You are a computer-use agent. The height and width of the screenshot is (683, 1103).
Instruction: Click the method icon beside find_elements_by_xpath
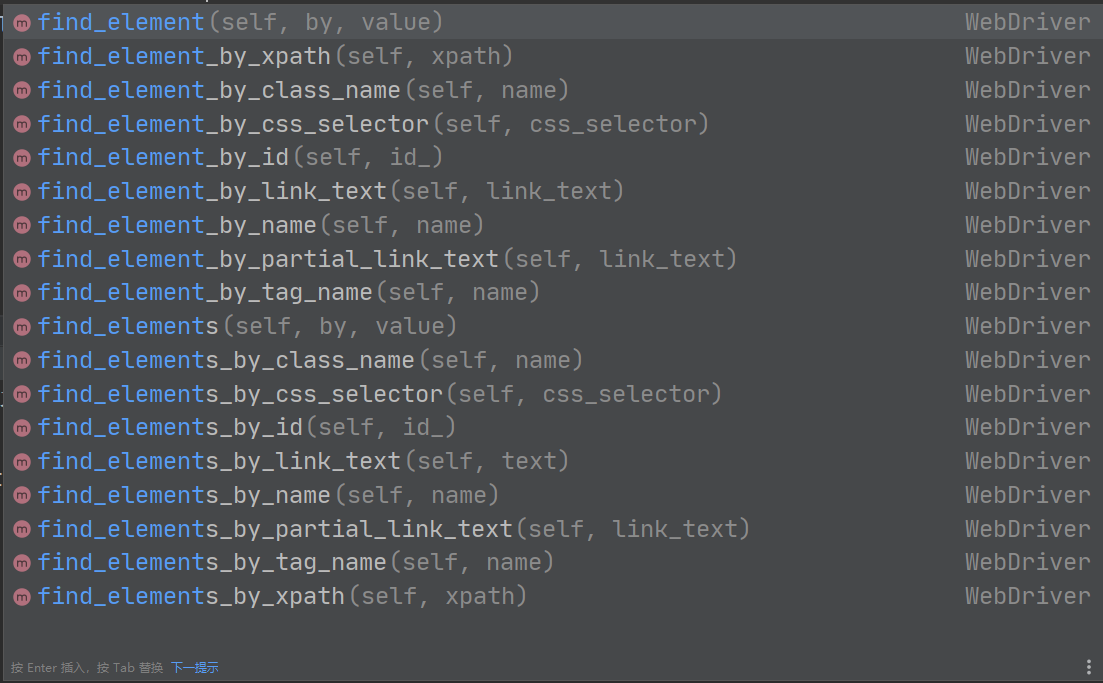tap(22, 597)
